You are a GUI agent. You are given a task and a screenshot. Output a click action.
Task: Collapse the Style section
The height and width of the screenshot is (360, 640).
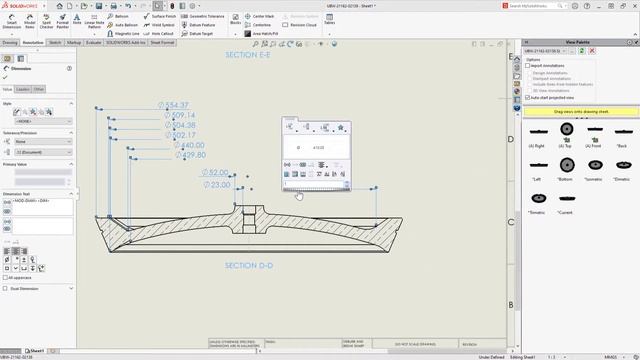(x=71, y=104)
